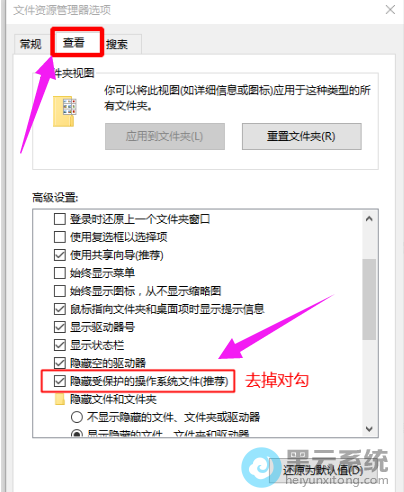Close the 文件资源管理器选项 dialog
404x492 pixels.
[x=390, y=9]
